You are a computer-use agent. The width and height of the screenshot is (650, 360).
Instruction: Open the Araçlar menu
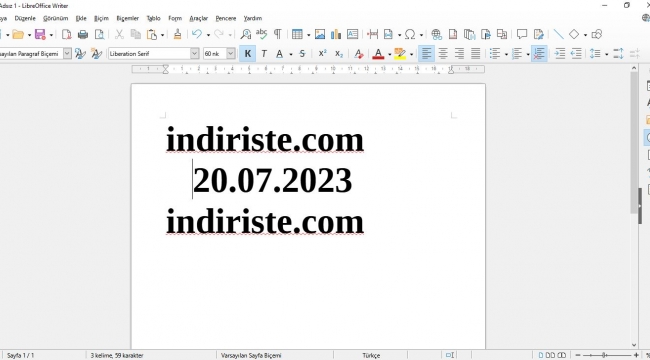tap(199, 18)
